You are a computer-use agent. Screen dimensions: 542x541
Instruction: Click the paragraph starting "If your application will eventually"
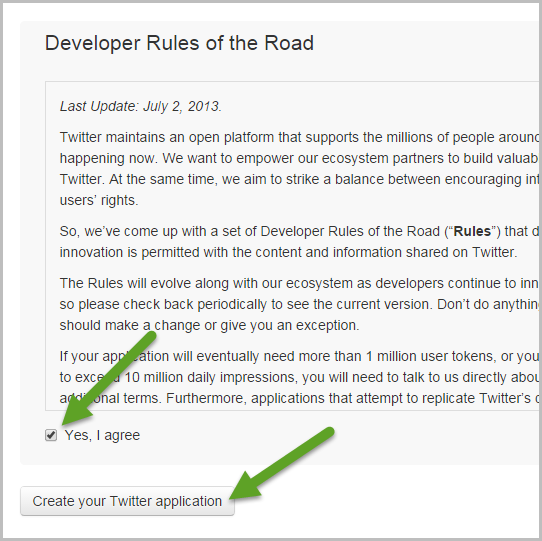coord(299,377)
